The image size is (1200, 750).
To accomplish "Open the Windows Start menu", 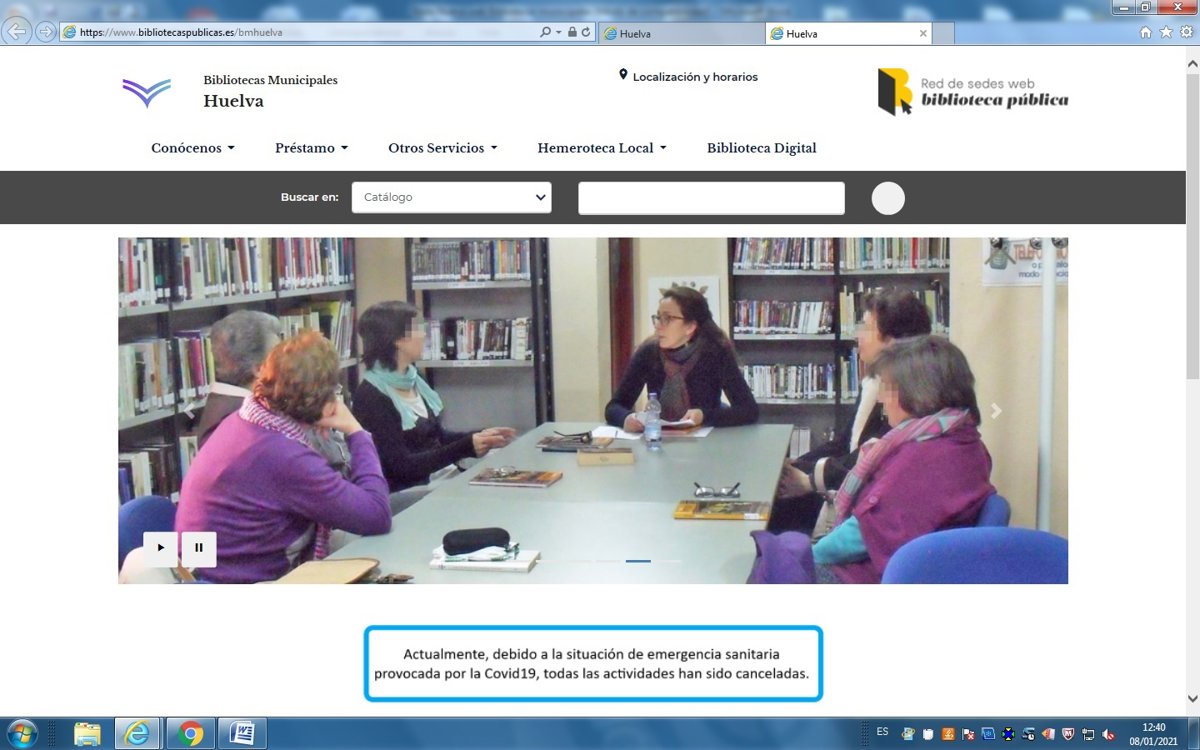I will click(21, 734).
